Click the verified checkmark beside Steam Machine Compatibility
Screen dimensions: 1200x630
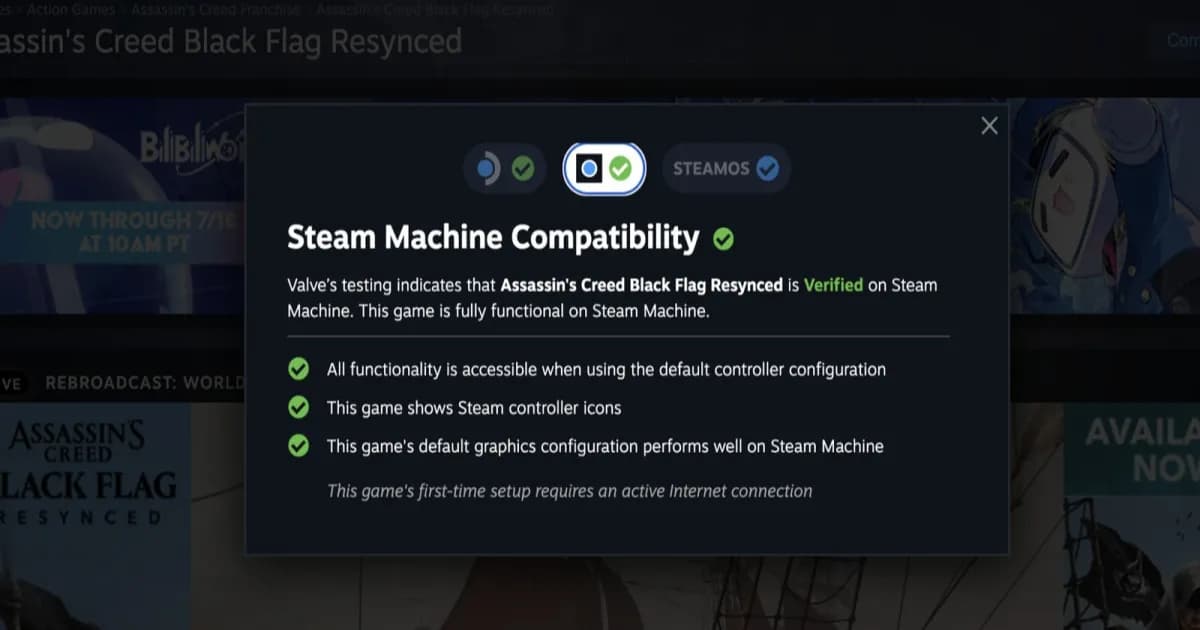coord(723,239)
